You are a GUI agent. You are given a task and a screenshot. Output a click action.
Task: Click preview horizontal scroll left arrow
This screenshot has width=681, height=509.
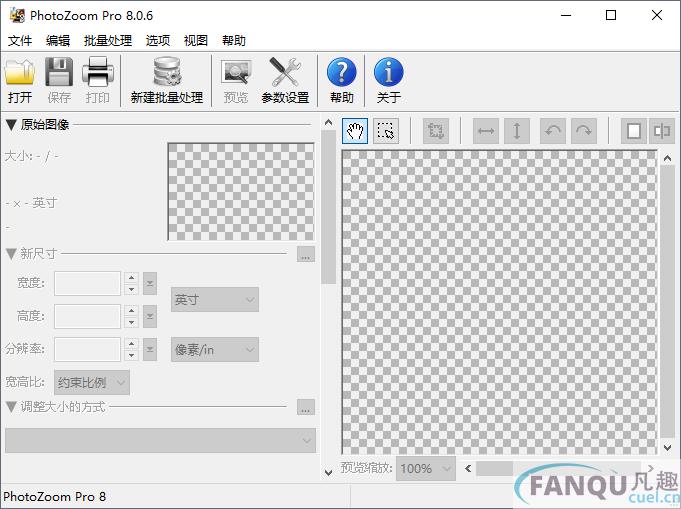[x=468, y=469]
